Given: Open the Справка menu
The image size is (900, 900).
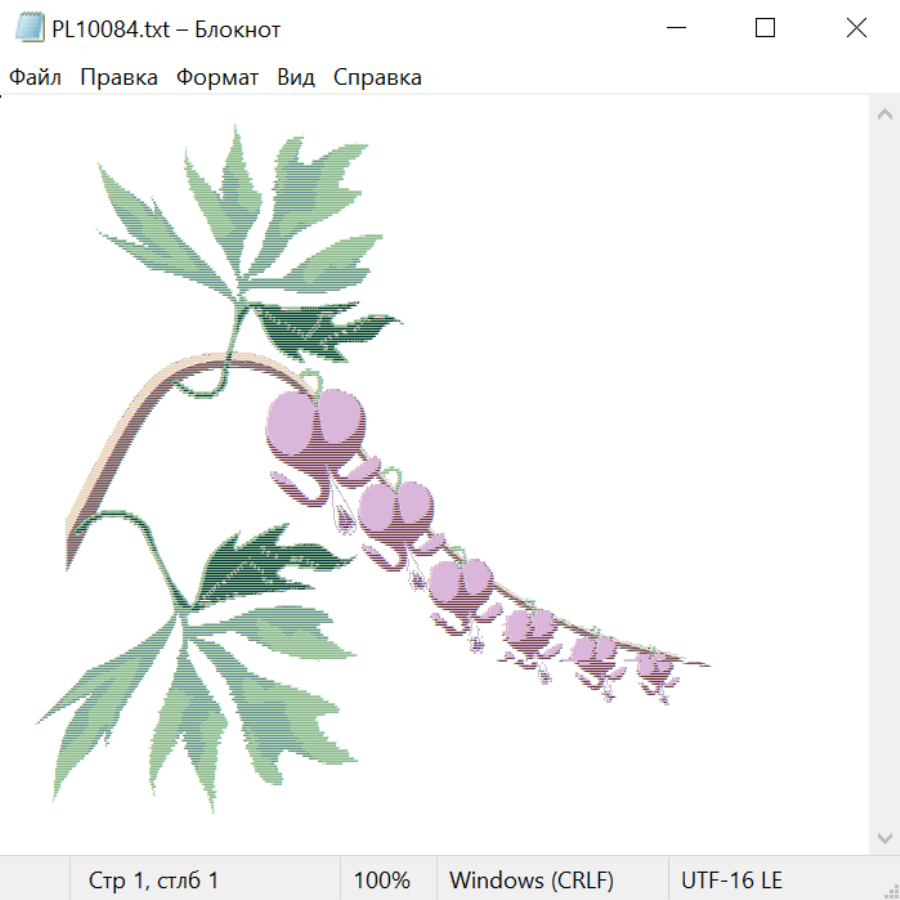Looking at the screenshot, I should (x=377, y=77).
